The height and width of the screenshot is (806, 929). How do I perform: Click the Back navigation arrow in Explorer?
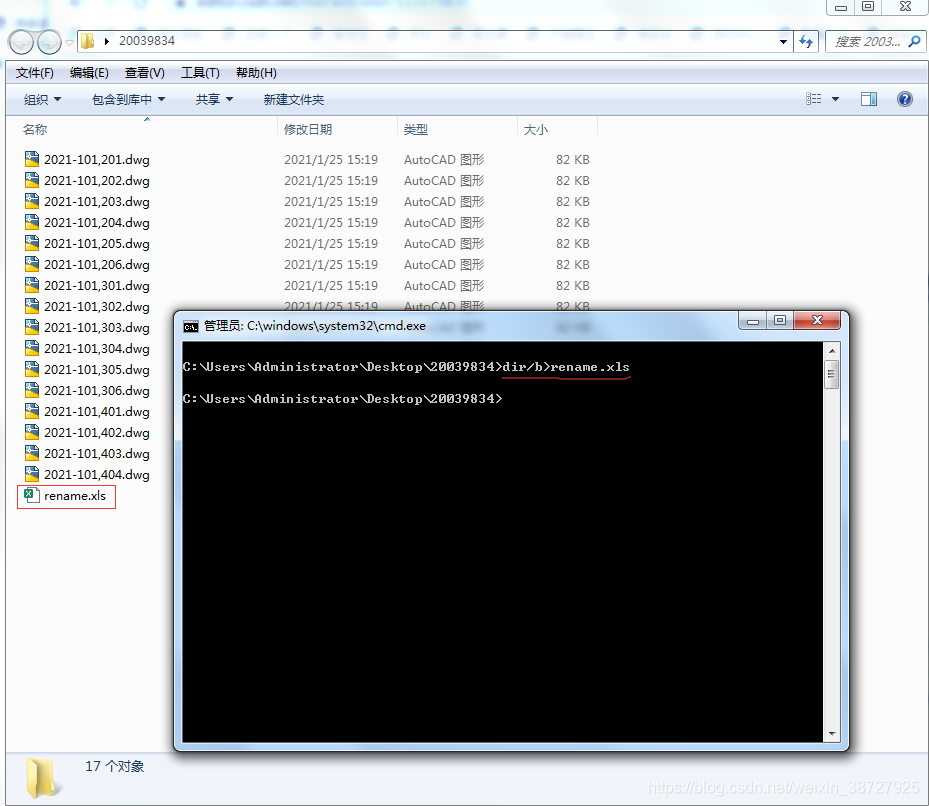[21, 42]
